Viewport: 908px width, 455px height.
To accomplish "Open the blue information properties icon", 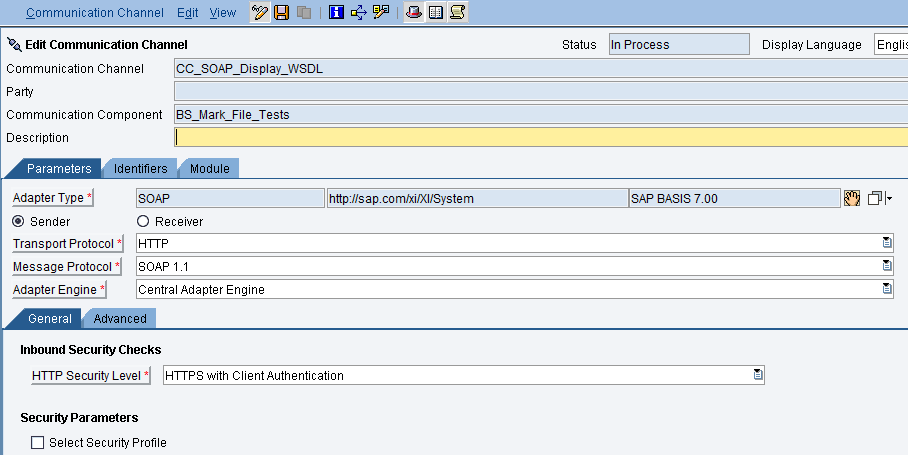I will 336,12.
